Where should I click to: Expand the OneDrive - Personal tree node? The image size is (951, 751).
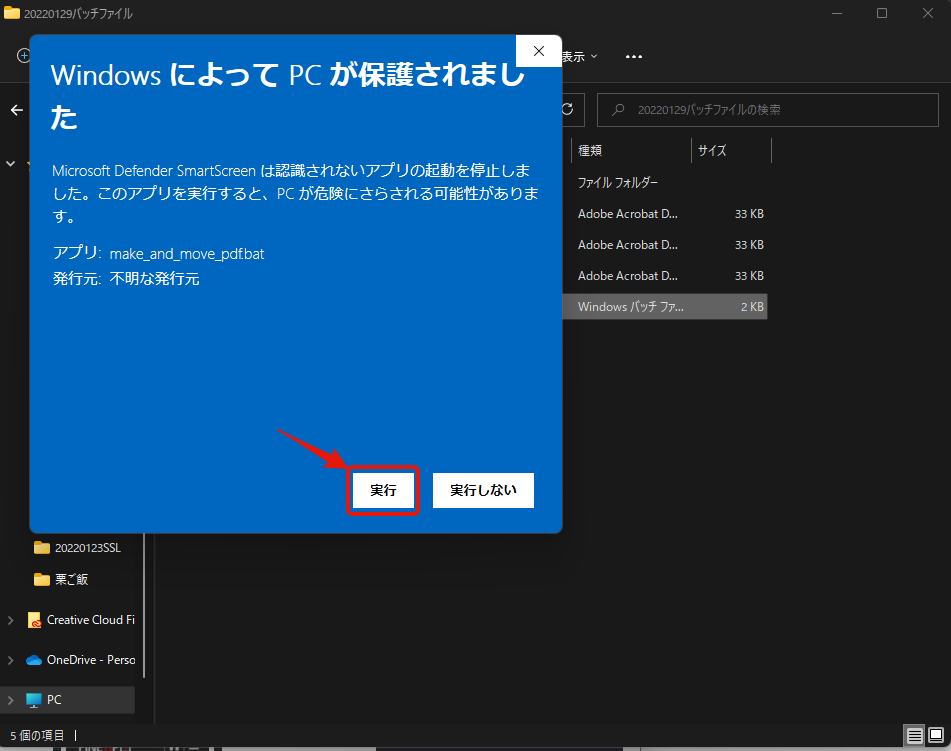pos(11,660)
